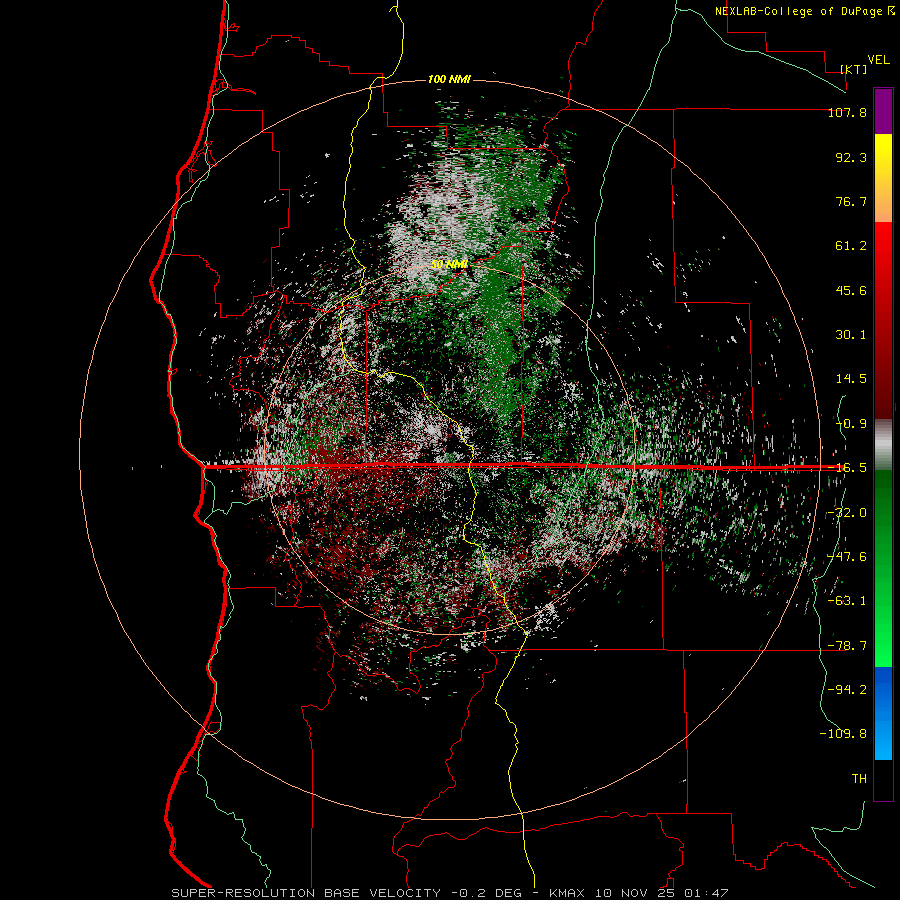Image resolution: width=900 pixels, height=900 pixels.
Task: Click the -94.2 velocity scale value
Action: pyautogui.click(x=847, y=689)
